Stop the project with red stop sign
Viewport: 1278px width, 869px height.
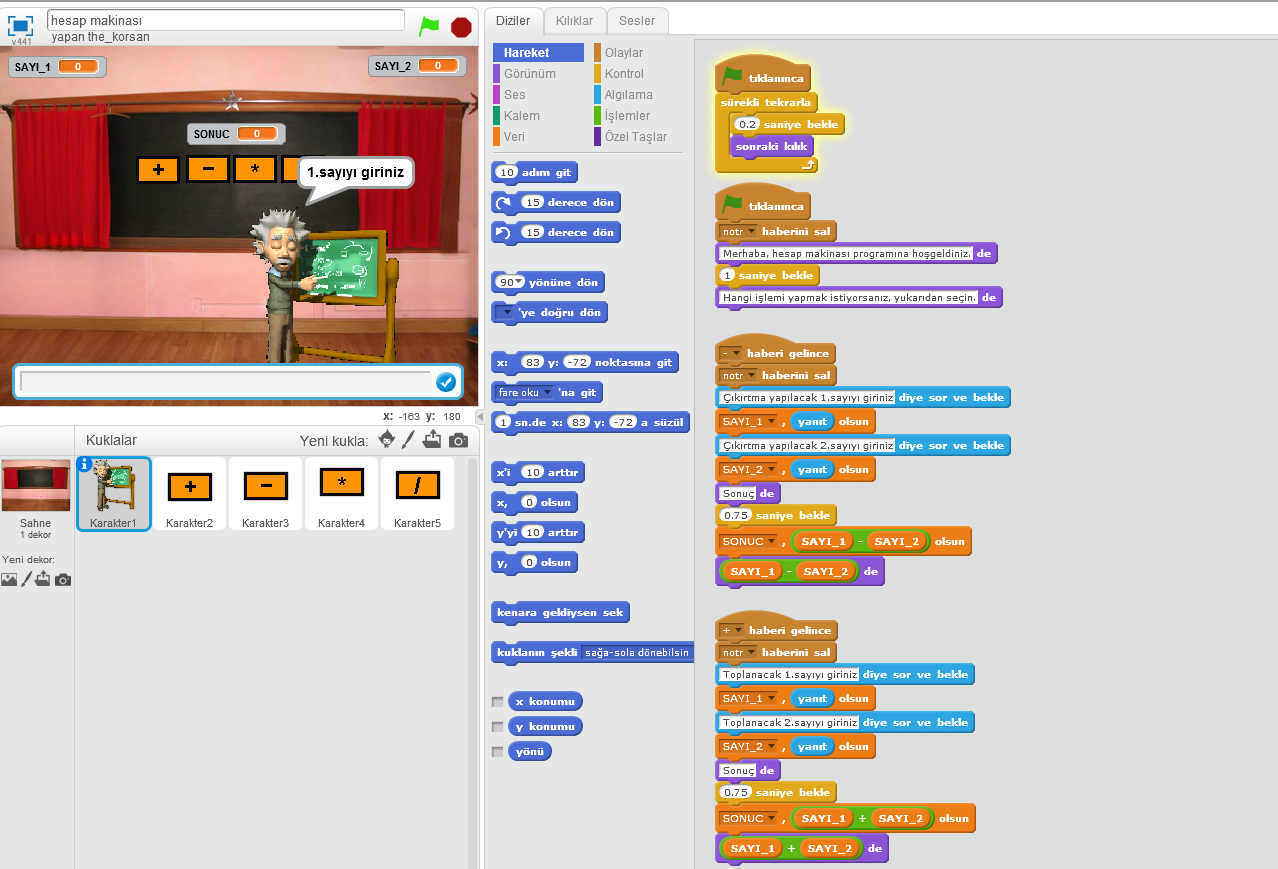click(461, 27)
